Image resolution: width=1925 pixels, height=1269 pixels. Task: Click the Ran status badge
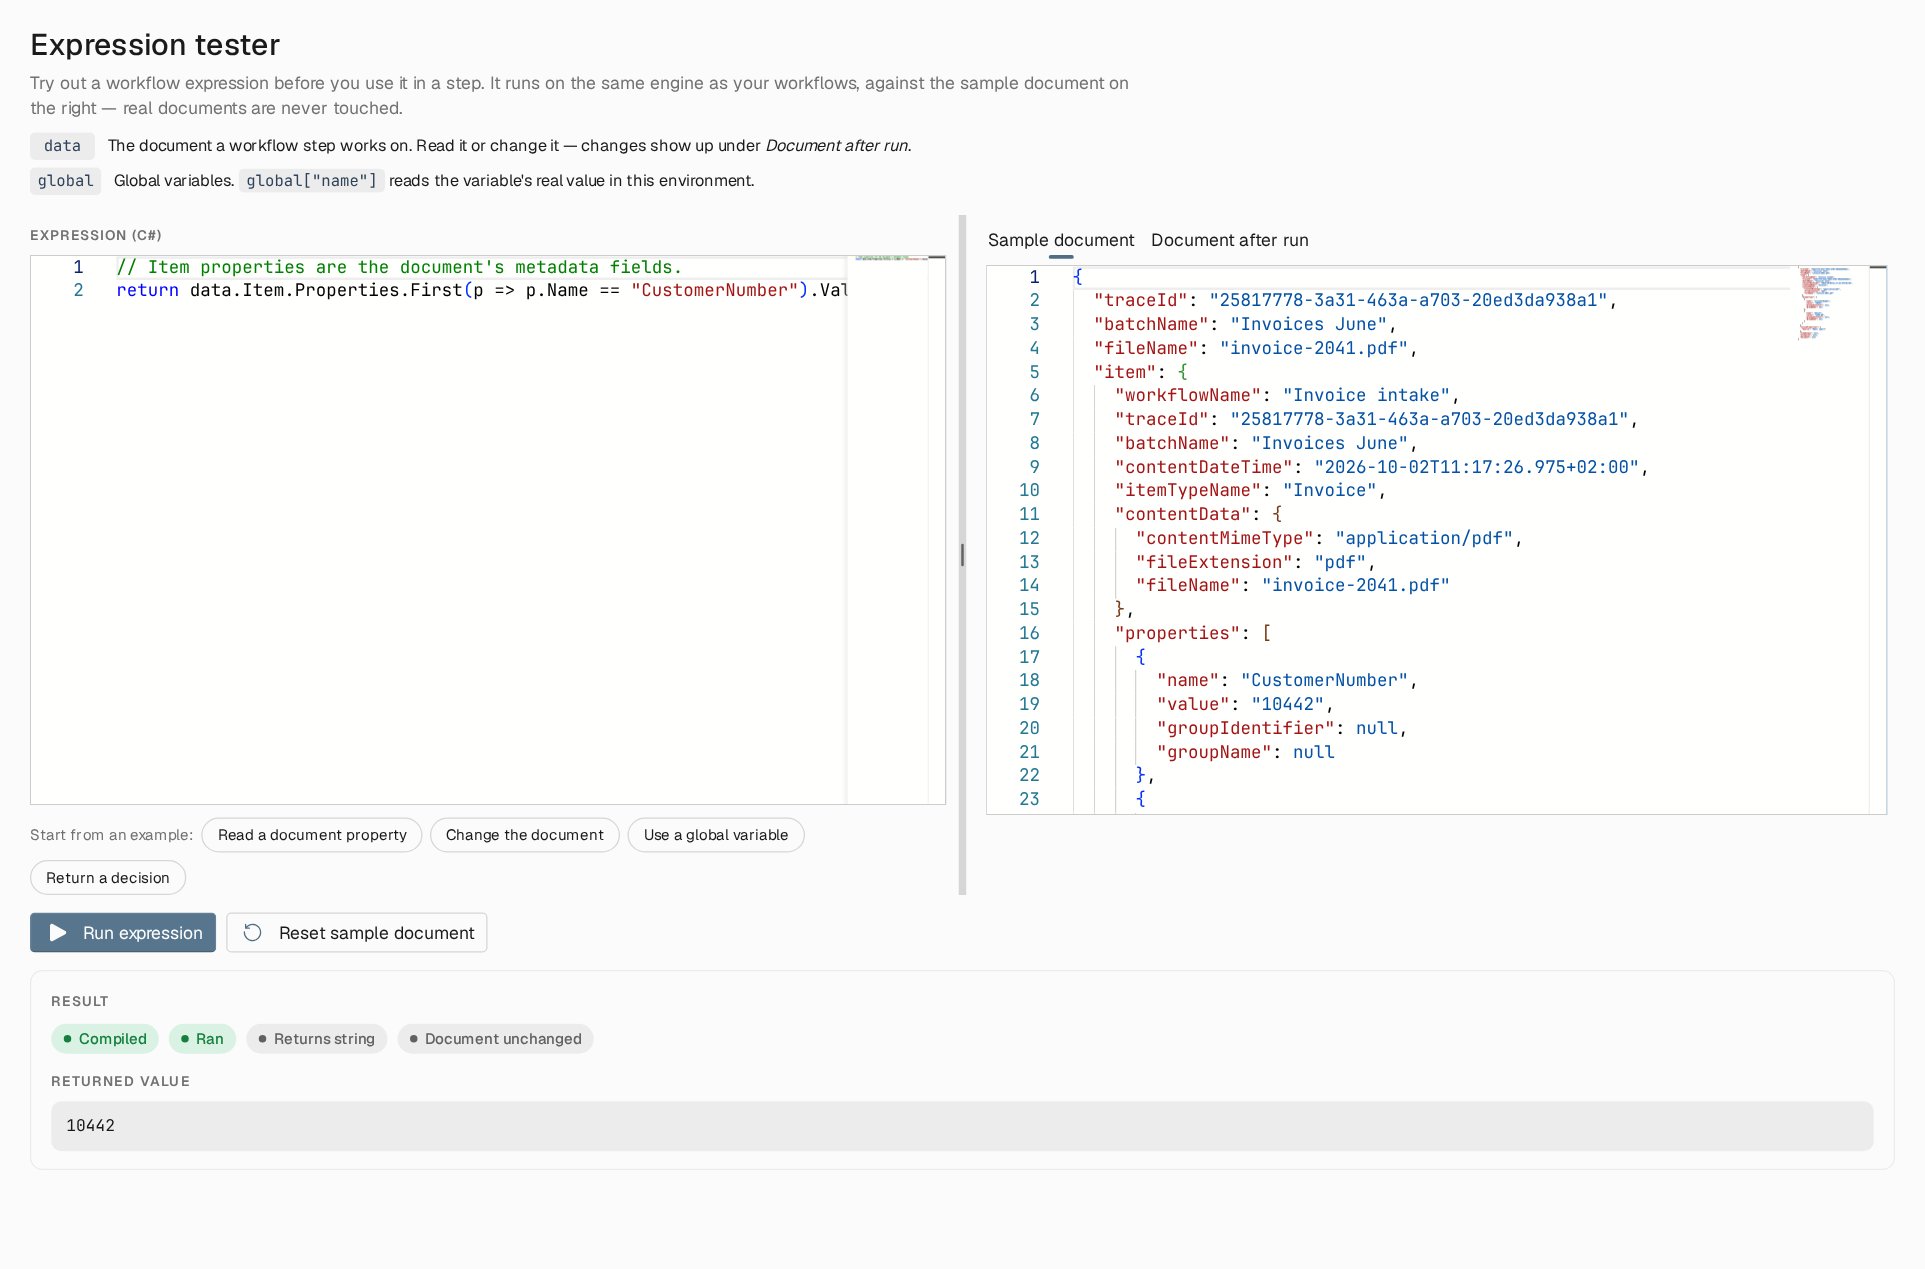(x=202, y=1039)
